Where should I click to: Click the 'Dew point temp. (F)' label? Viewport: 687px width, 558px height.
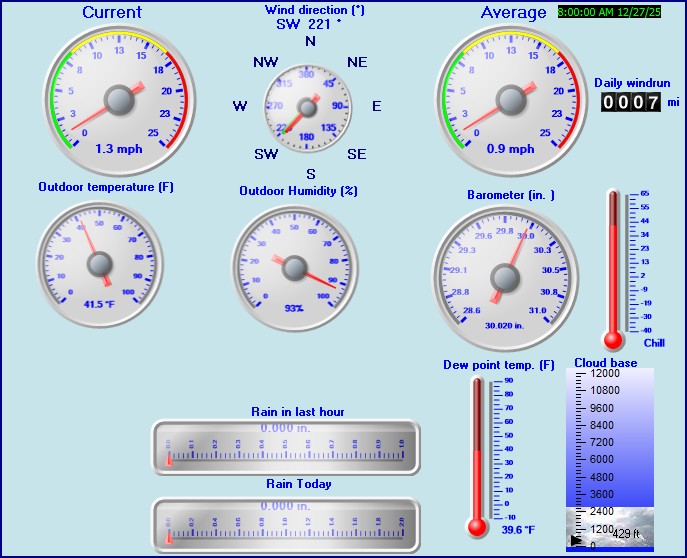[499, 365]
